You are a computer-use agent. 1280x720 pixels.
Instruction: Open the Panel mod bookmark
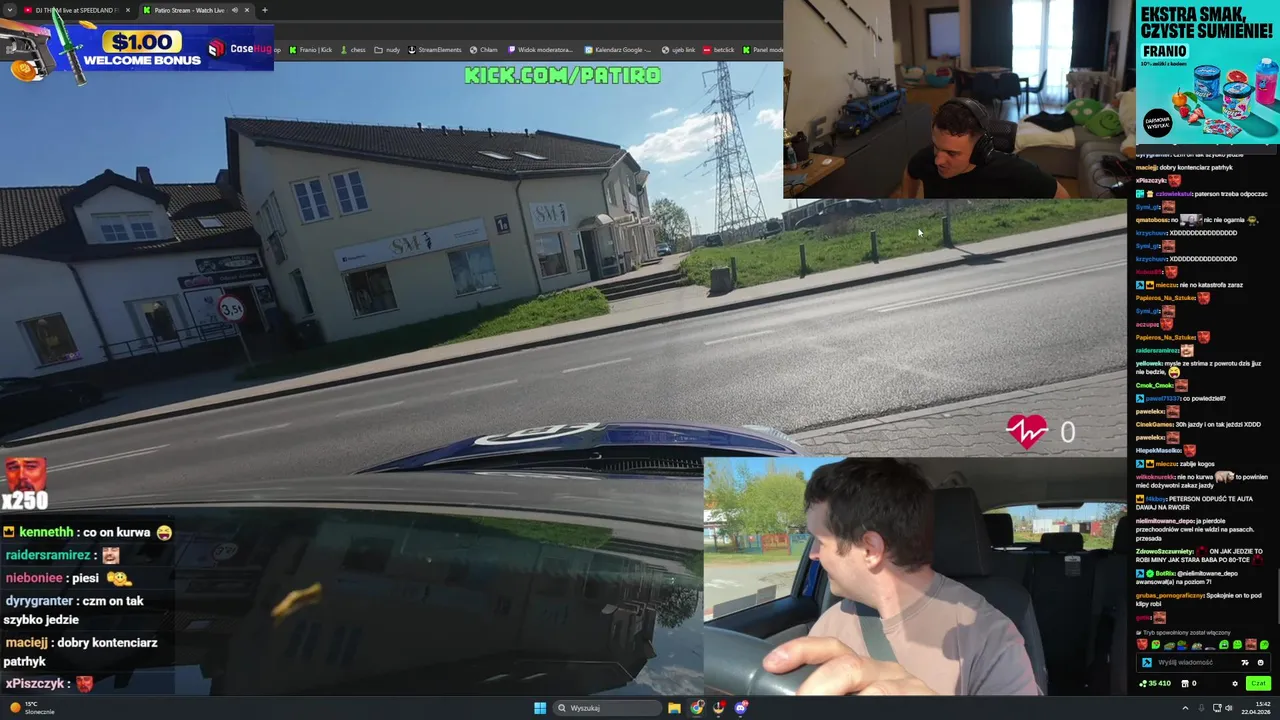pos(762,49)
